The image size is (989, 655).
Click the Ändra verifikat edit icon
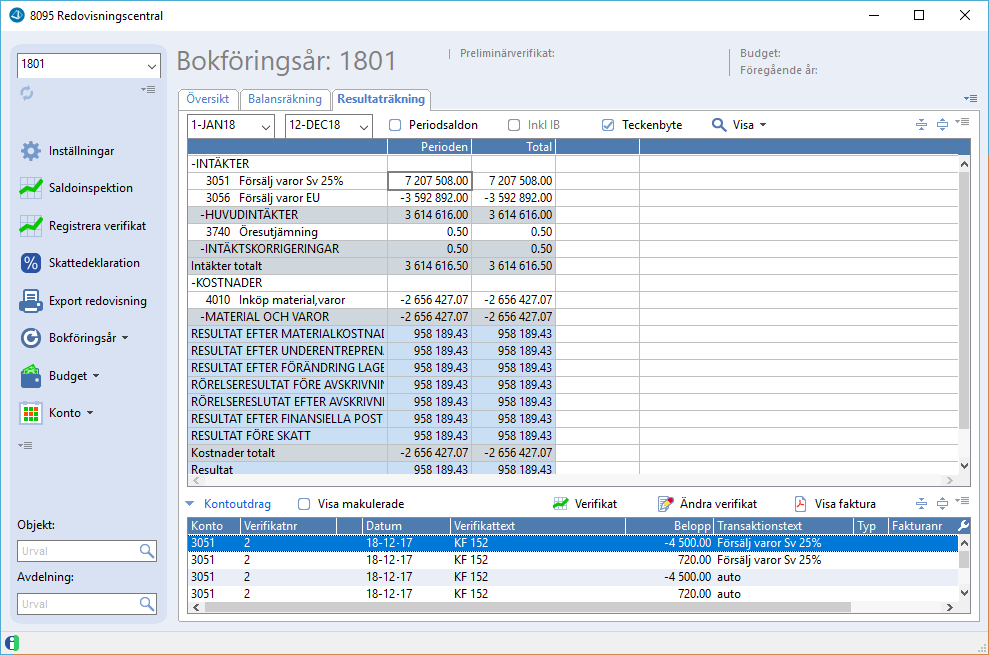(x=665, y=504)
